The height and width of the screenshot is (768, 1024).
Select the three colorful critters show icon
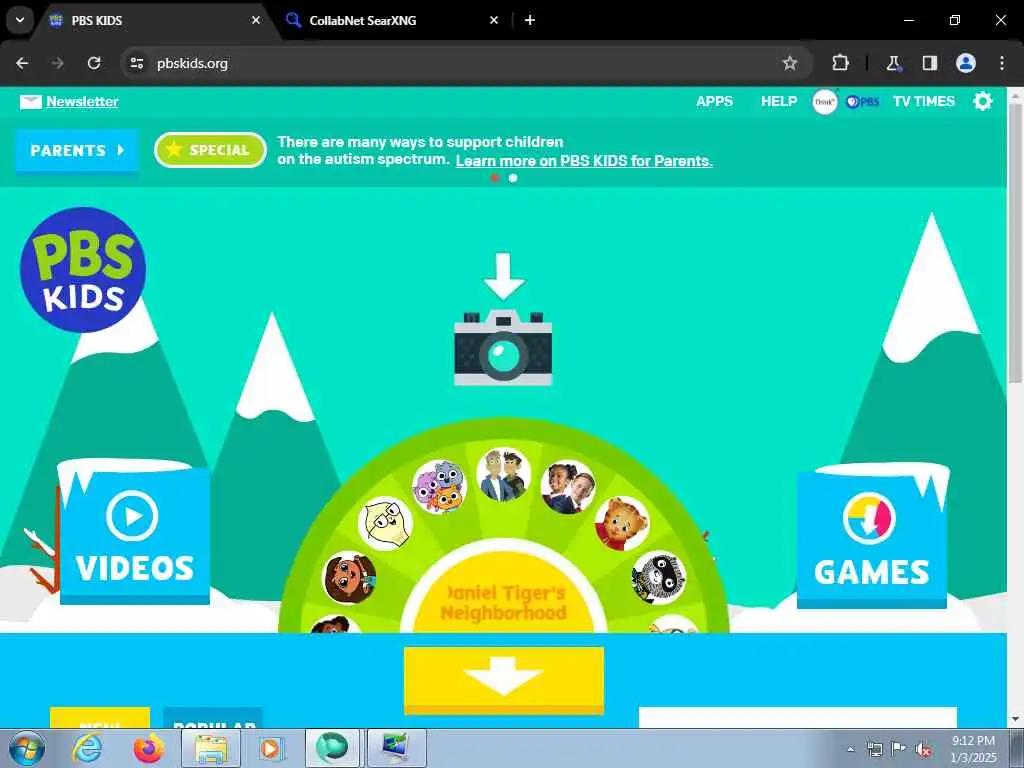point(440,487)
